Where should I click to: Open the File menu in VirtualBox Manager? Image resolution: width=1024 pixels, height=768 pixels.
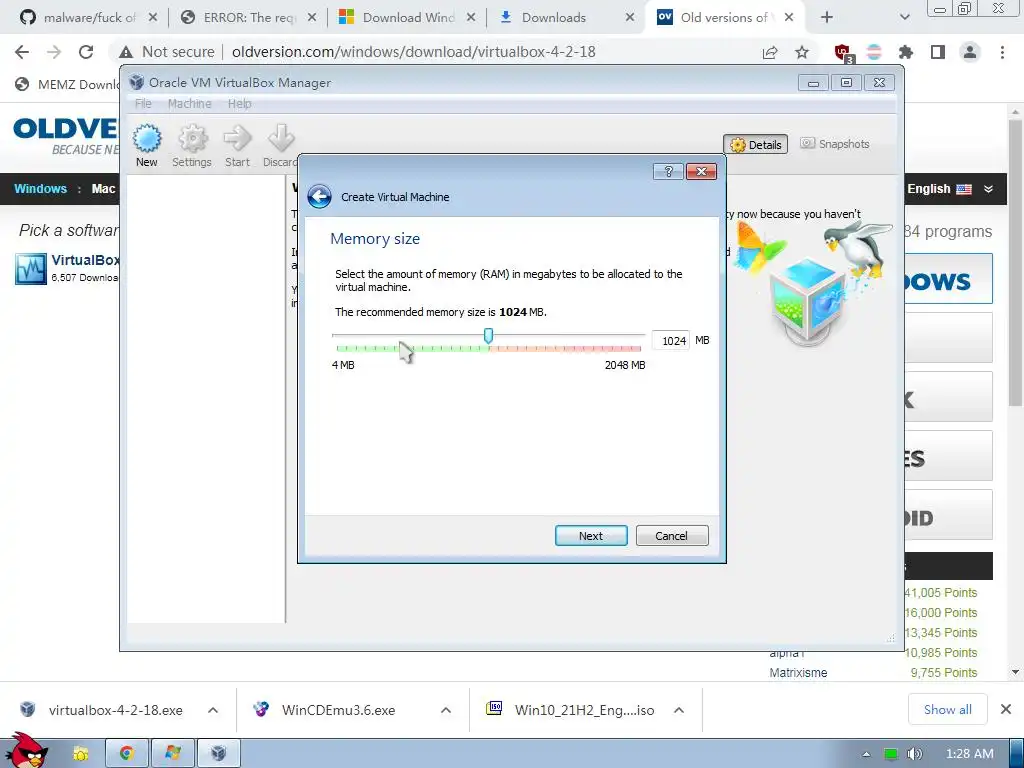pyautogui.click(x=143, y=104)
